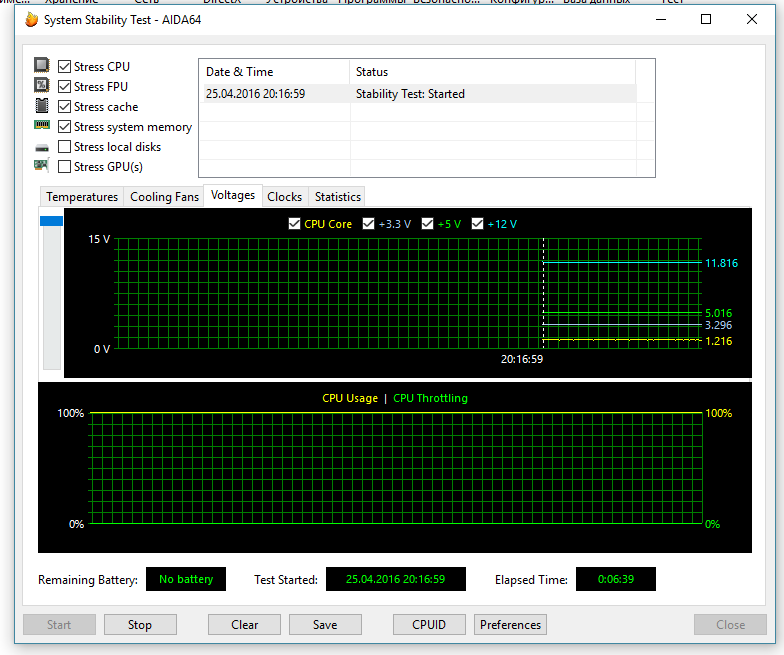Maximize the System Stability Test window
Screen dimensions: 784x655
(706, 20)
